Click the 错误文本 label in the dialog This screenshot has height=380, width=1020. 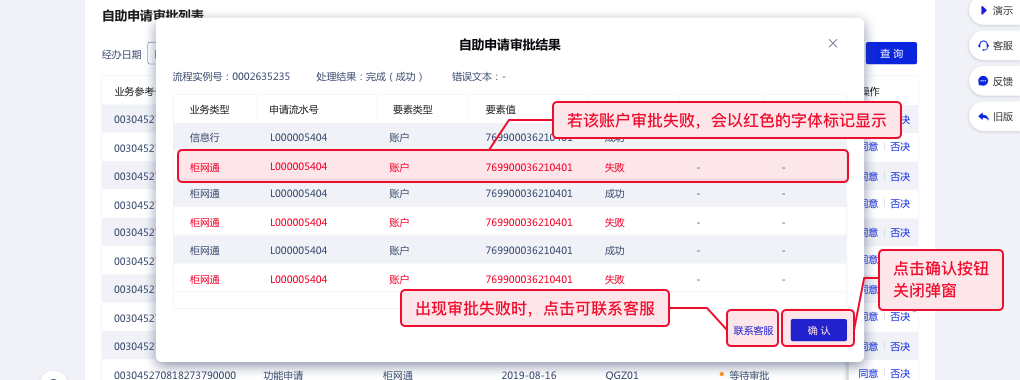click(x=476, y=77)
